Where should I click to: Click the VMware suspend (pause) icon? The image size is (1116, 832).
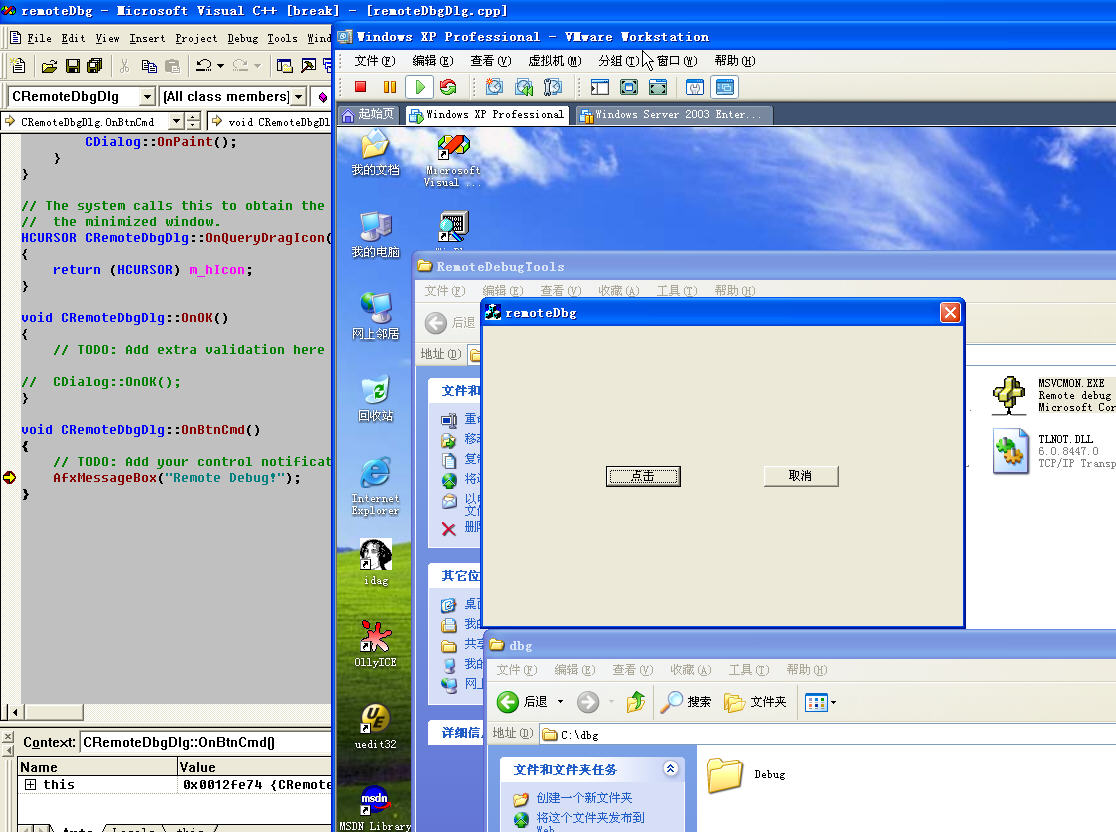389,87
